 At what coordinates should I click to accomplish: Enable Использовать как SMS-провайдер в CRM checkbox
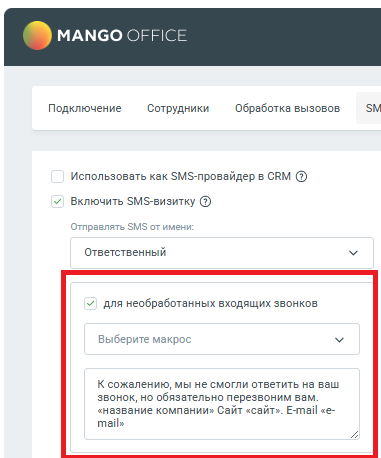pyautogui.click(x=57, y=176)
